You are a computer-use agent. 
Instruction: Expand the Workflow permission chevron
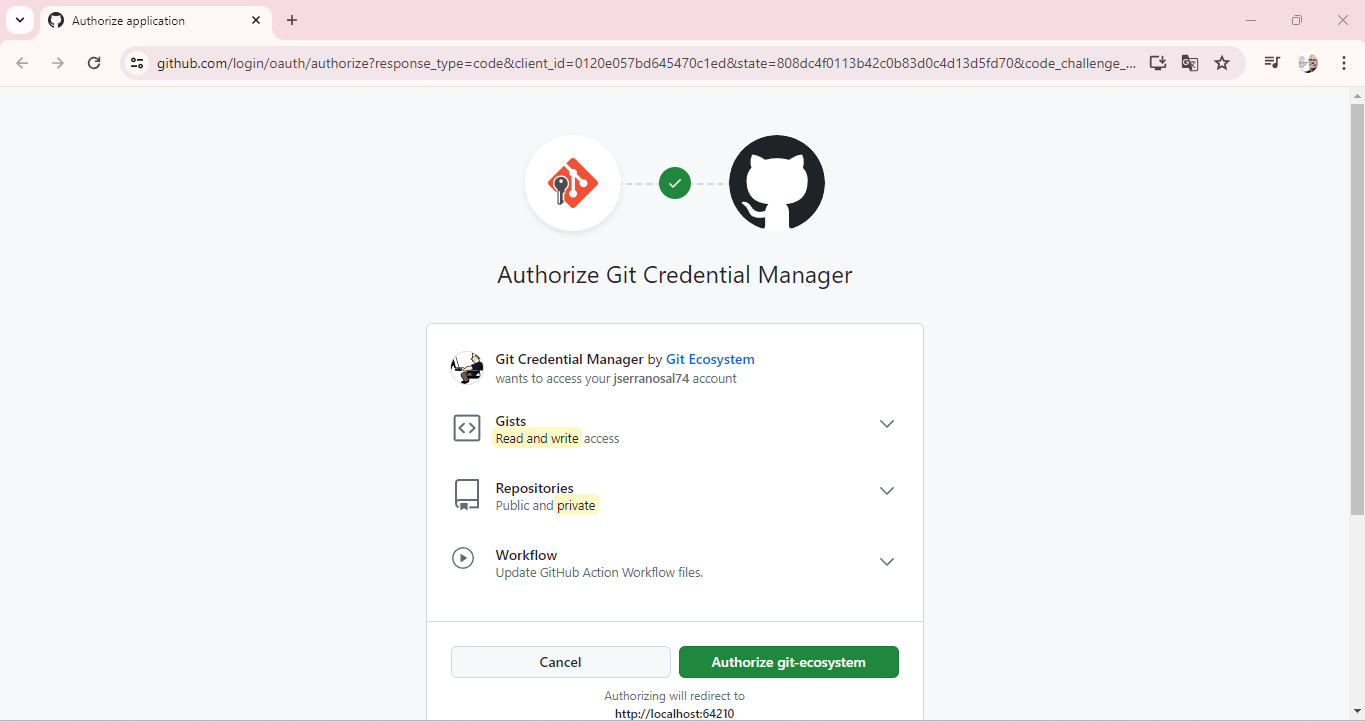[x=887, y=562]
